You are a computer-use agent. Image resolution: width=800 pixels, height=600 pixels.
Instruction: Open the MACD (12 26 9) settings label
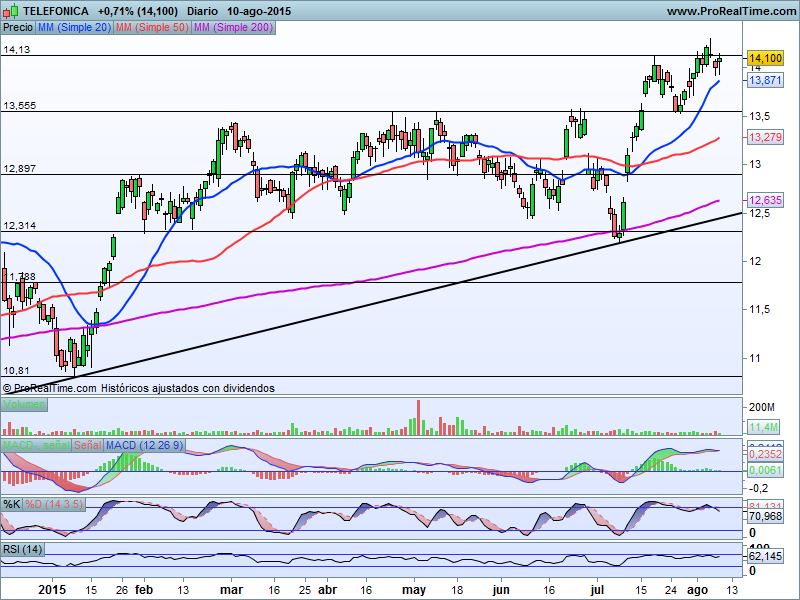(143, 444)
